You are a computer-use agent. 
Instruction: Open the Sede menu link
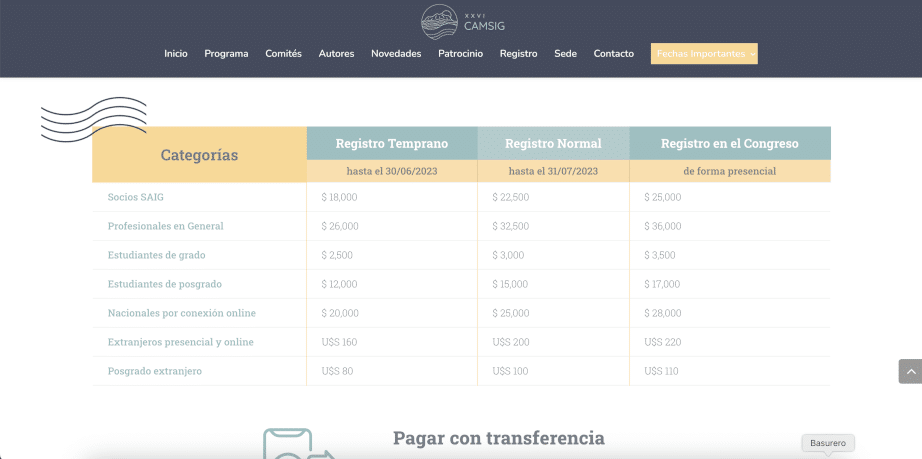point(565,54)
